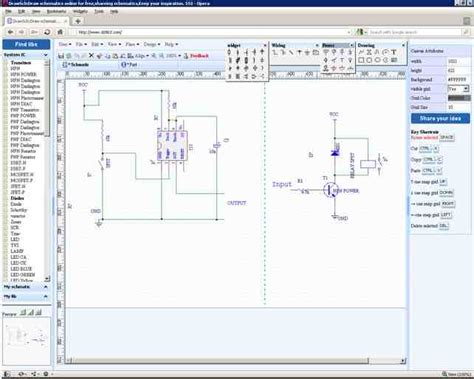Collapse the System IC library section

click(x=46, y=55)
